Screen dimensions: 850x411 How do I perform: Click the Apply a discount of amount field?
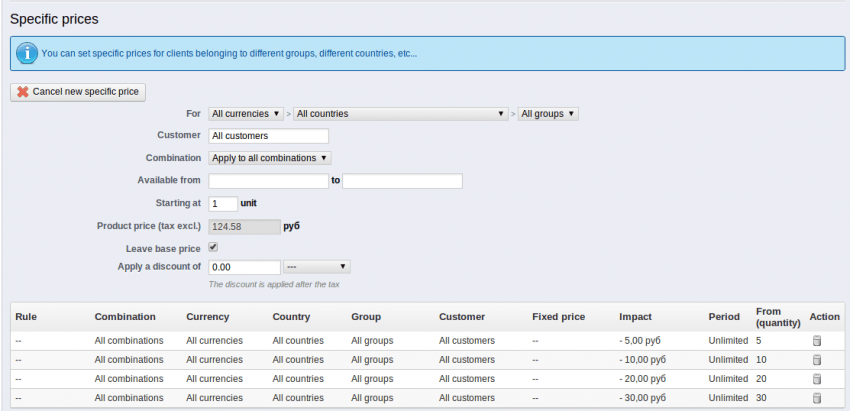click(244, 267)
